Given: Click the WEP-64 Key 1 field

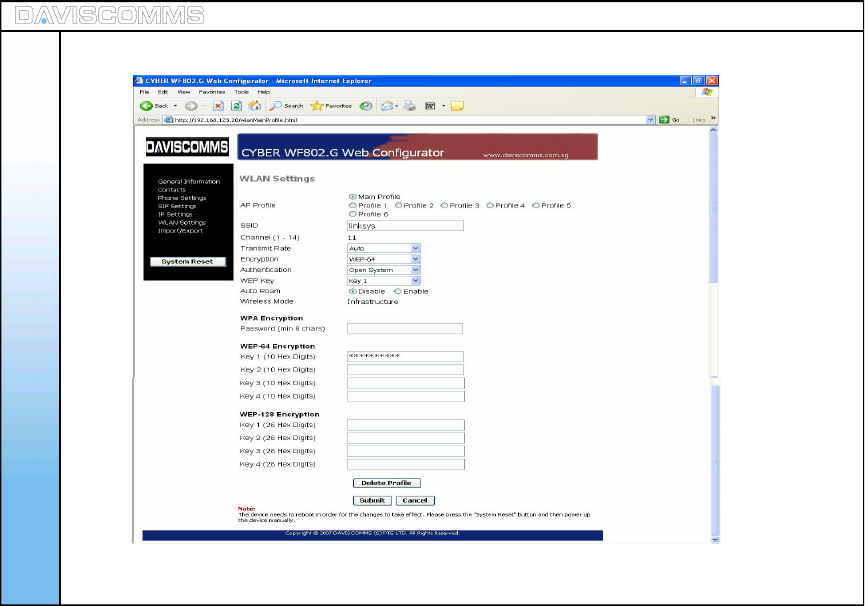Looking at the screenshot, I should (x=405, y=357).
